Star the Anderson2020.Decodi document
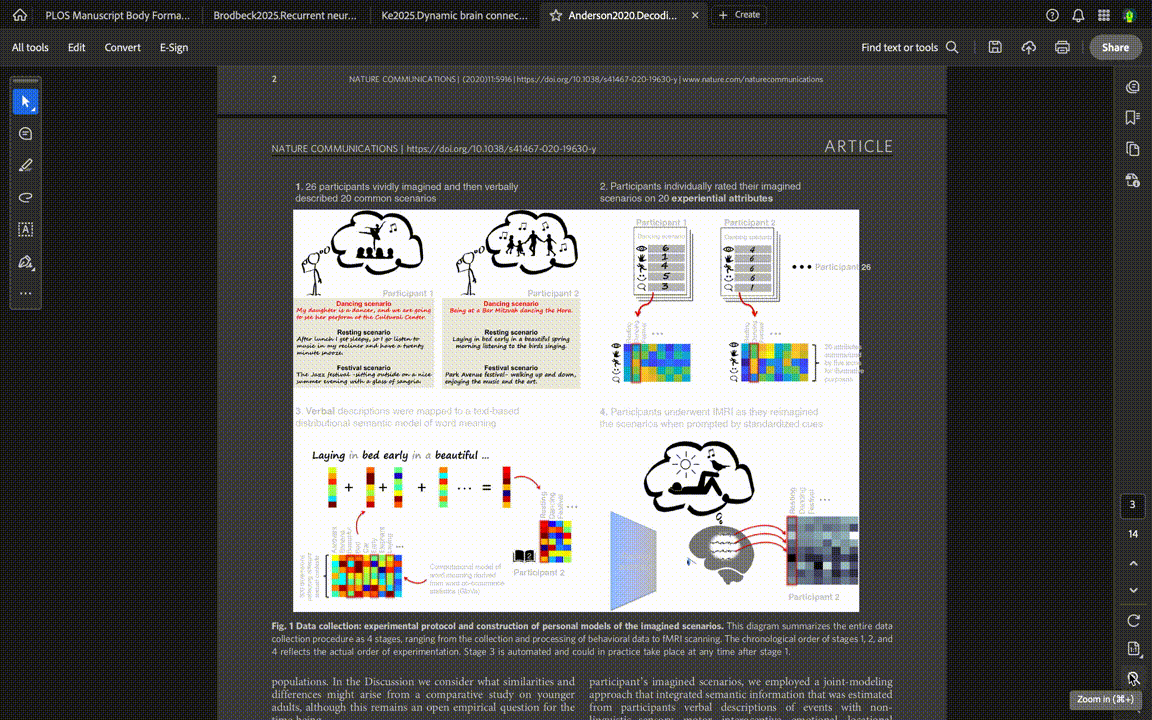Viewport: 1152px width, 720px height. (x=556, y=15)
